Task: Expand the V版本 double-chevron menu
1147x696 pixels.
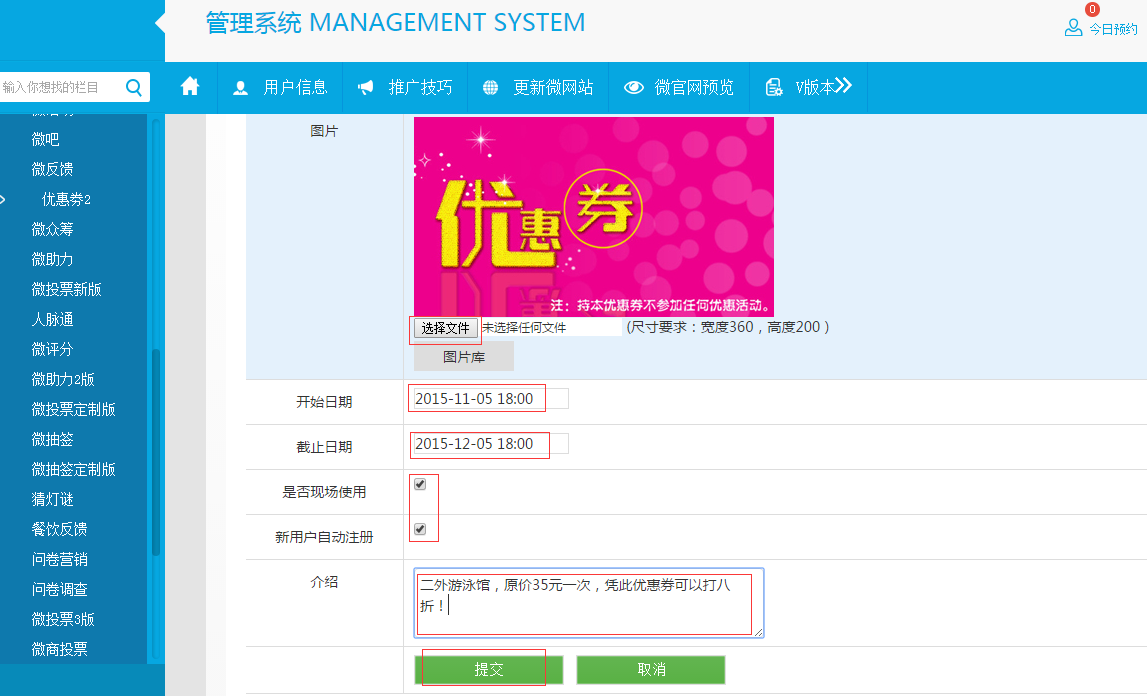Action: pyautogui.click(x=843, y=86)
